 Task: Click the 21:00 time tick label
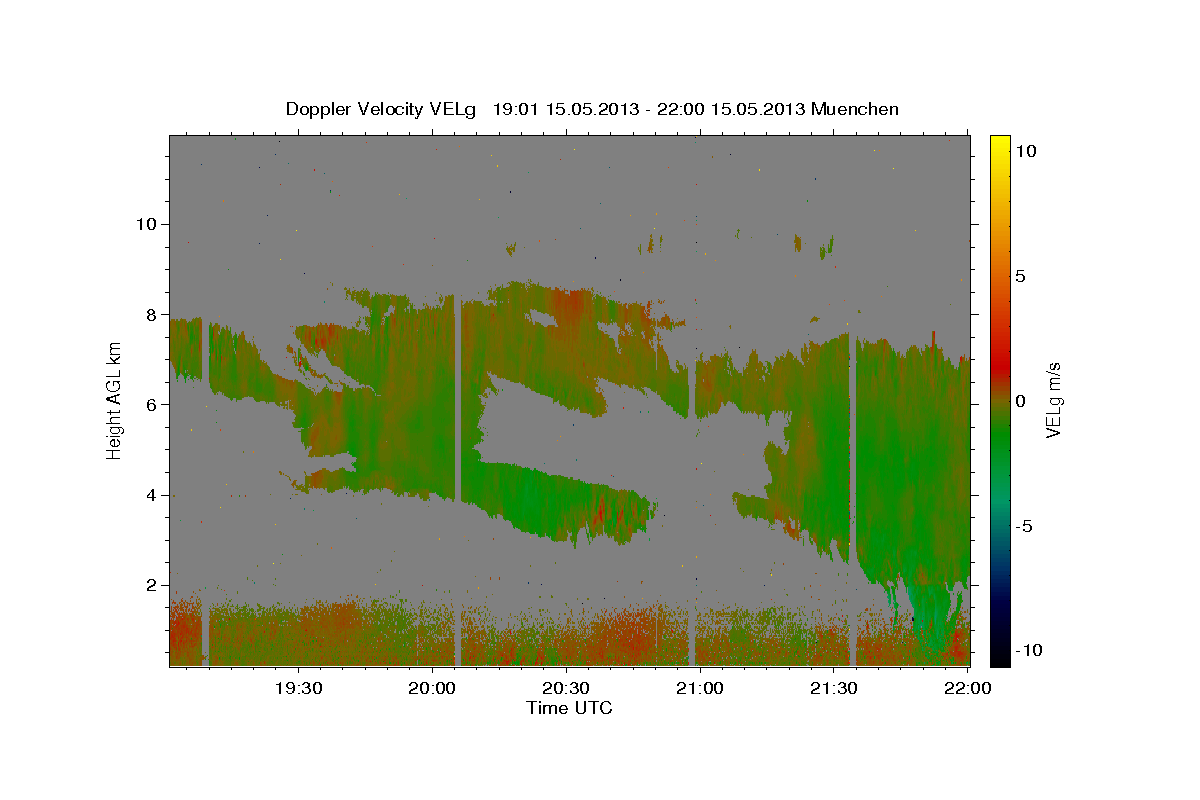699,688
